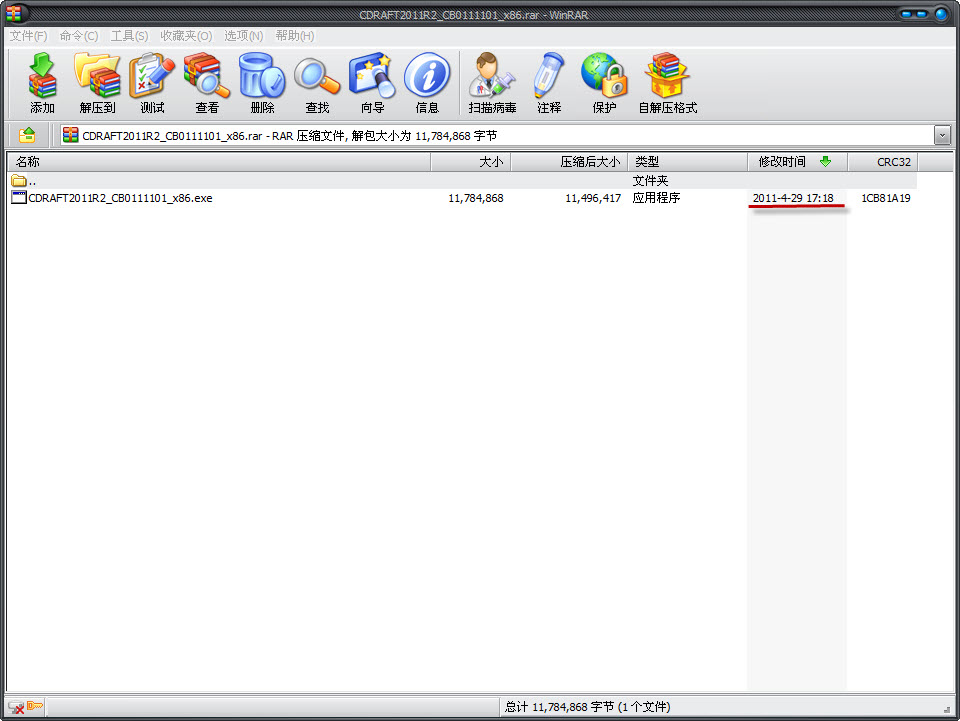This screenshot has height=721, width=960.
Task: Click the 解压到 (Extract To) icon
Action: tap(97, 82)
